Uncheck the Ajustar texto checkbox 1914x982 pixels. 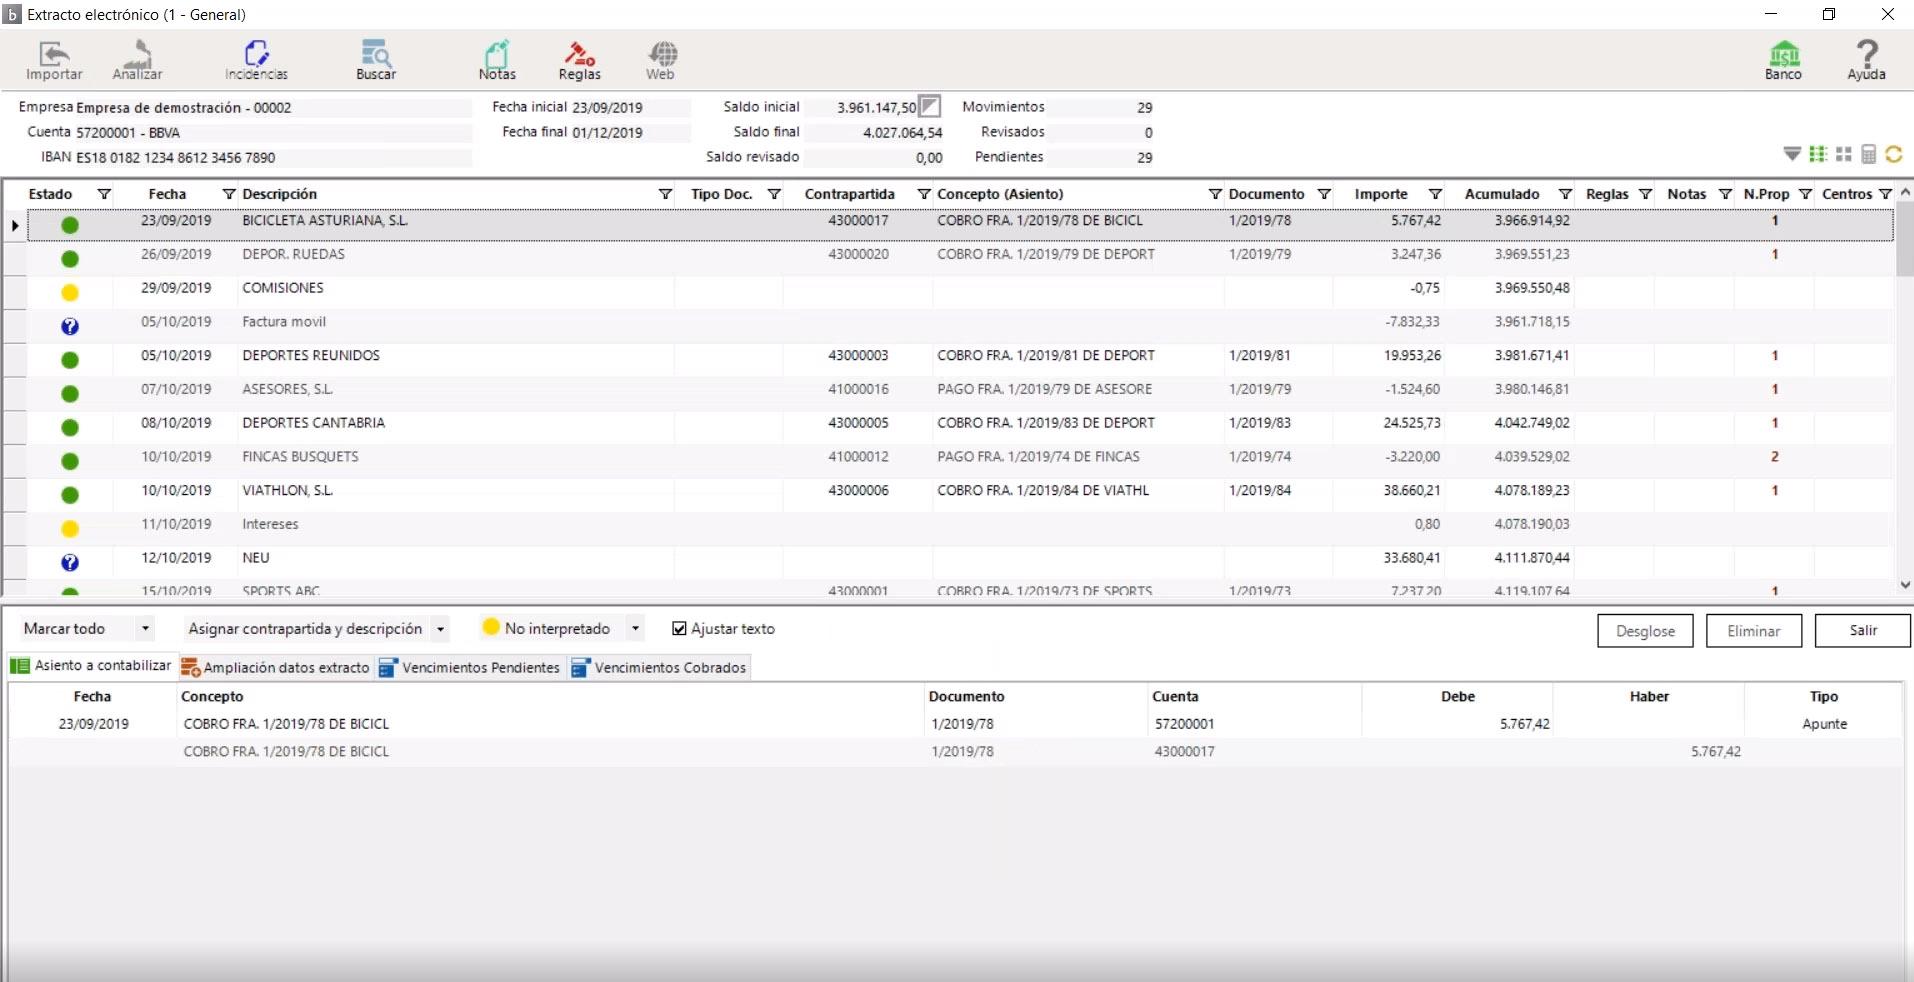[x=680, y=629]
